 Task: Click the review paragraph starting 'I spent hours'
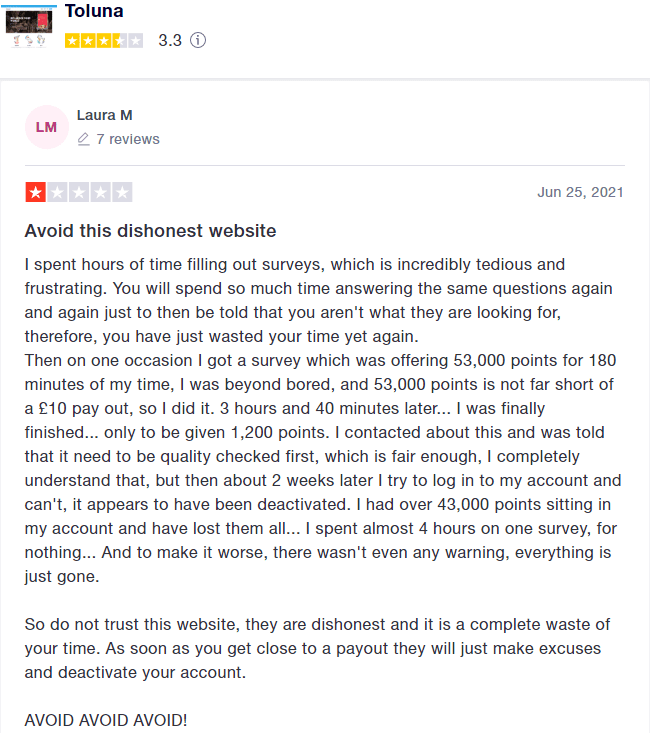tap(323, 420)
